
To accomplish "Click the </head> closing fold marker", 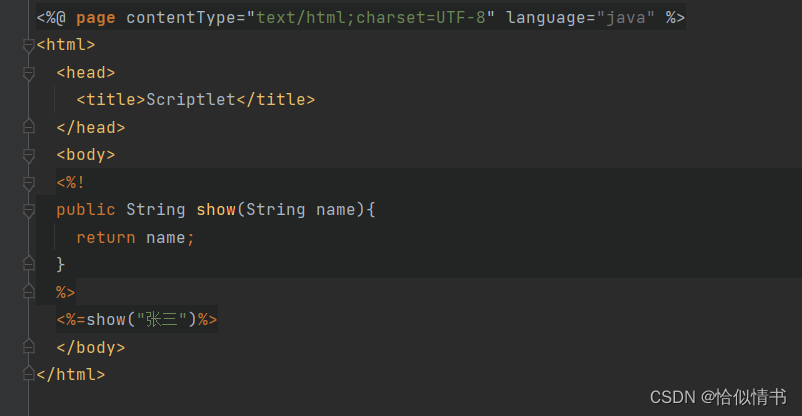I will (29, 126).
